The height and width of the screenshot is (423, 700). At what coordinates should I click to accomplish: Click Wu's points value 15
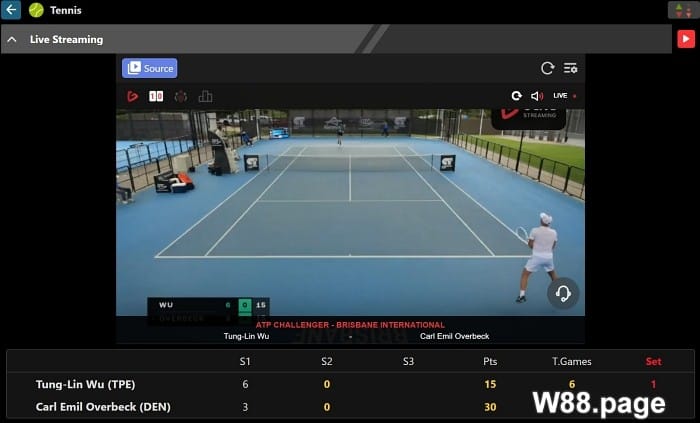click(490, 384)
